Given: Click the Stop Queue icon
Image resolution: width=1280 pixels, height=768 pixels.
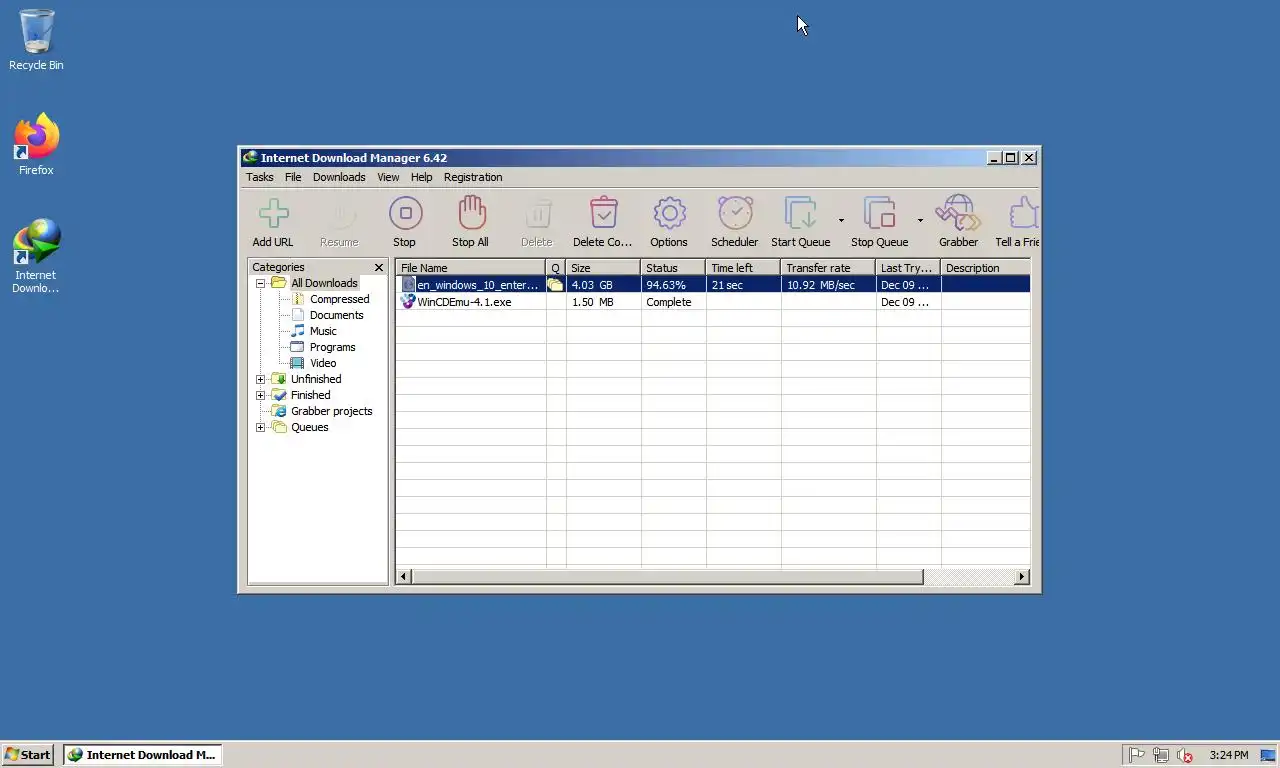Looking at the screenshot, I should (x=880, y=222).
